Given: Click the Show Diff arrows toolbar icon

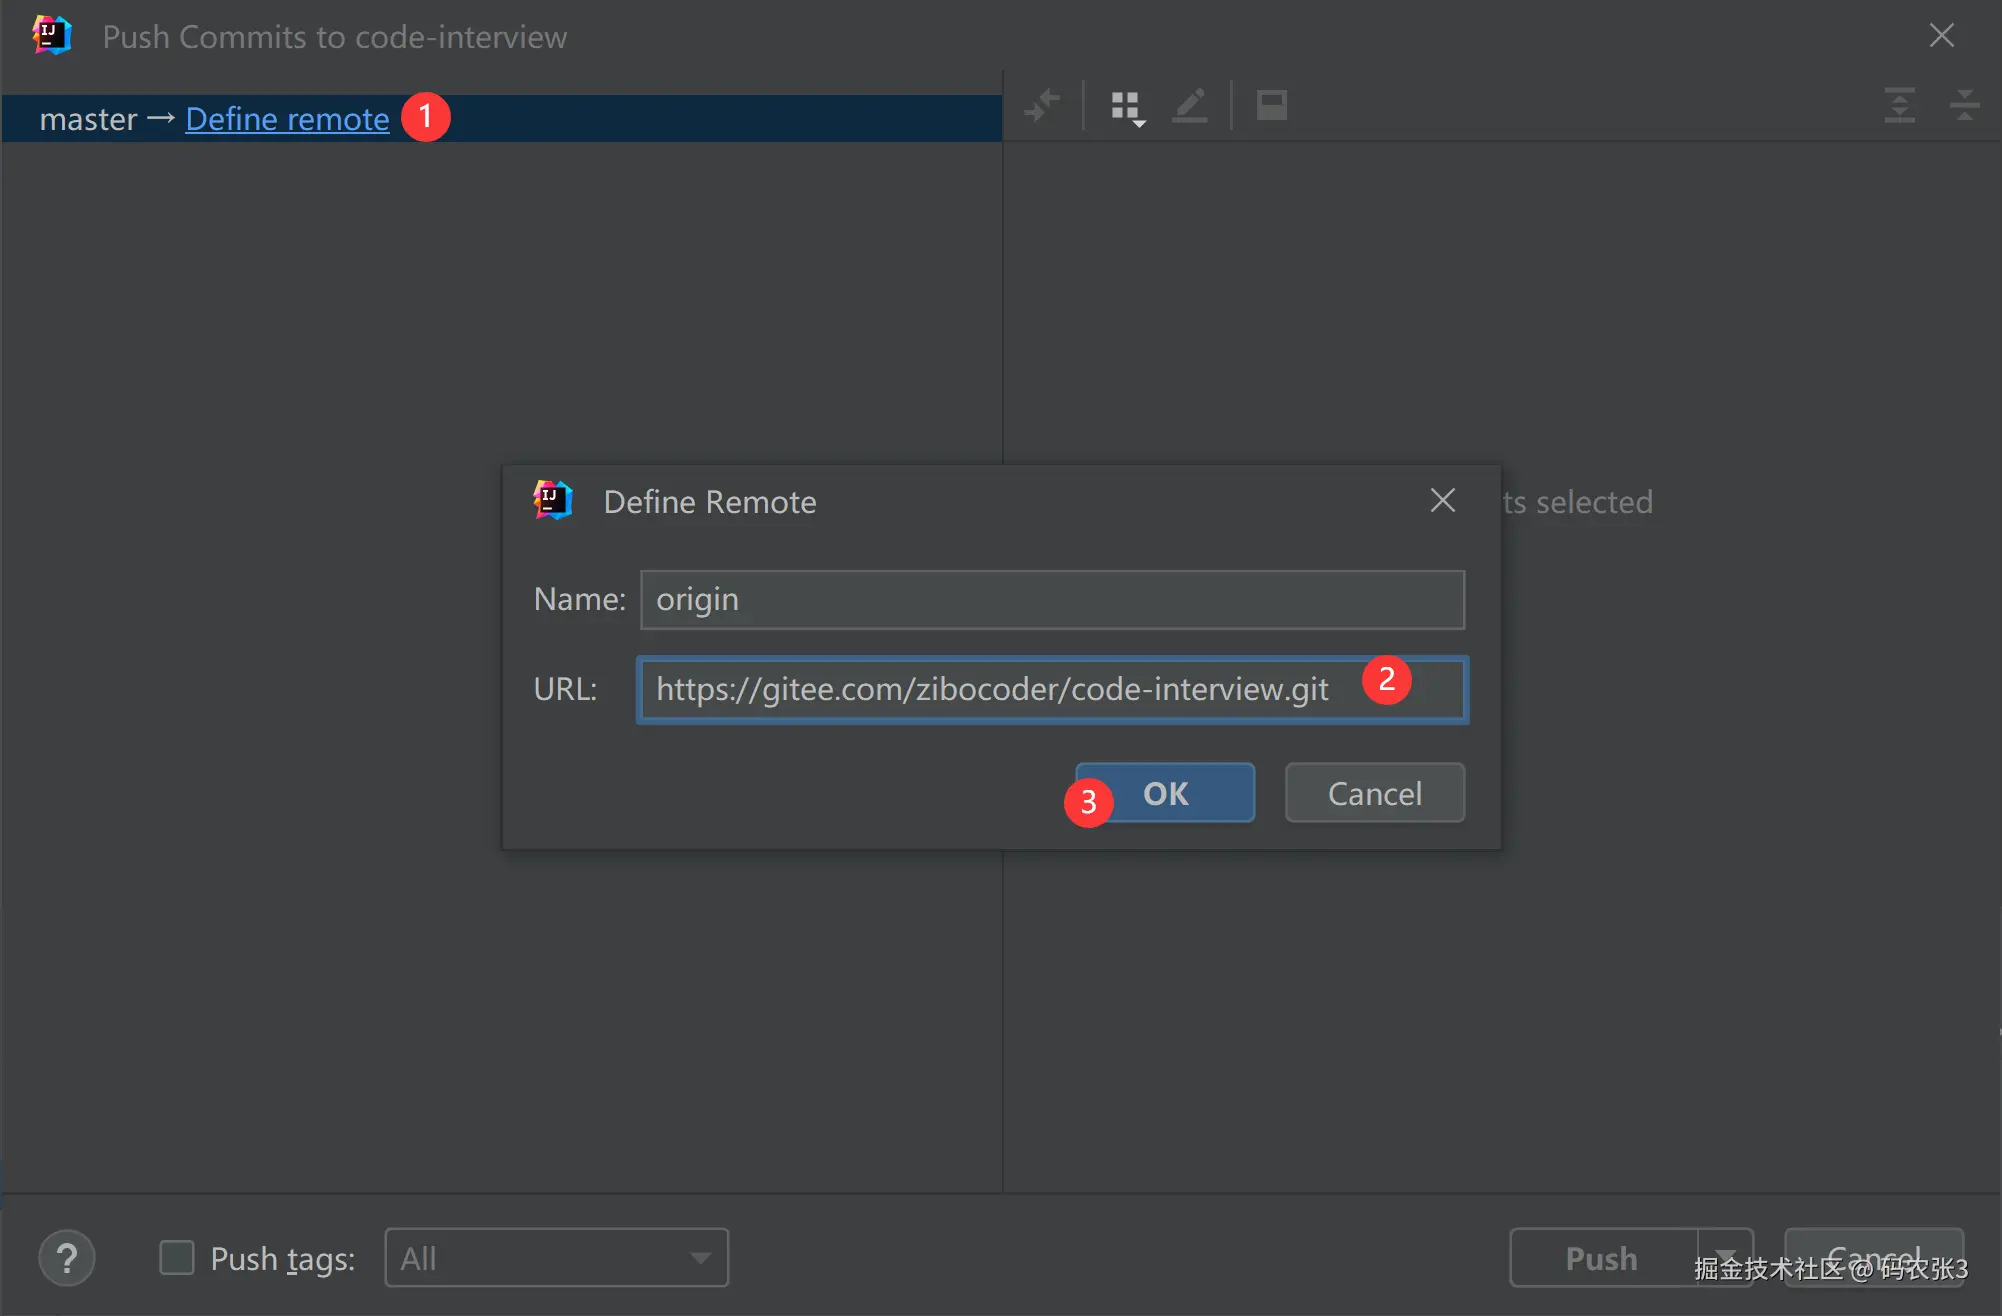Looking at the screenshot, I should pyautogui.click(x=1042, y=105).
